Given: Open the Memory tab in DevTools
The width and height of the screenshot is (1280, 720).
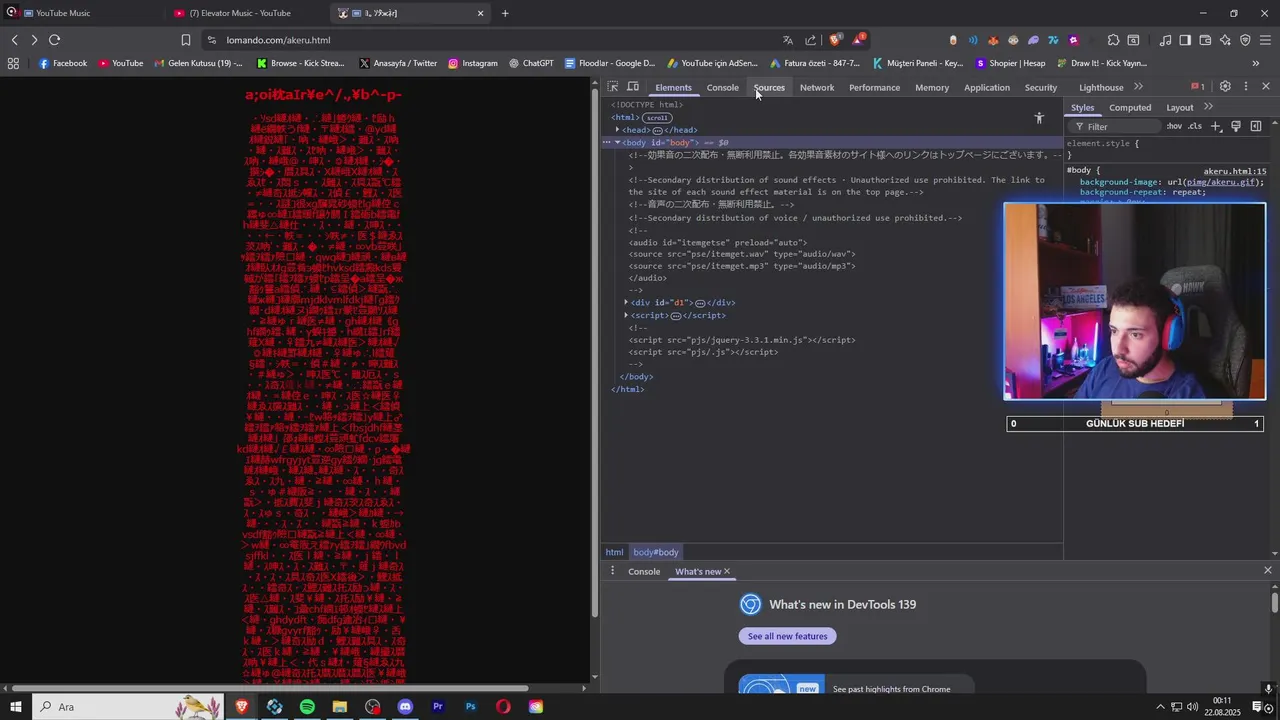Looking at the screenshot, I should (x=931, y=87).
